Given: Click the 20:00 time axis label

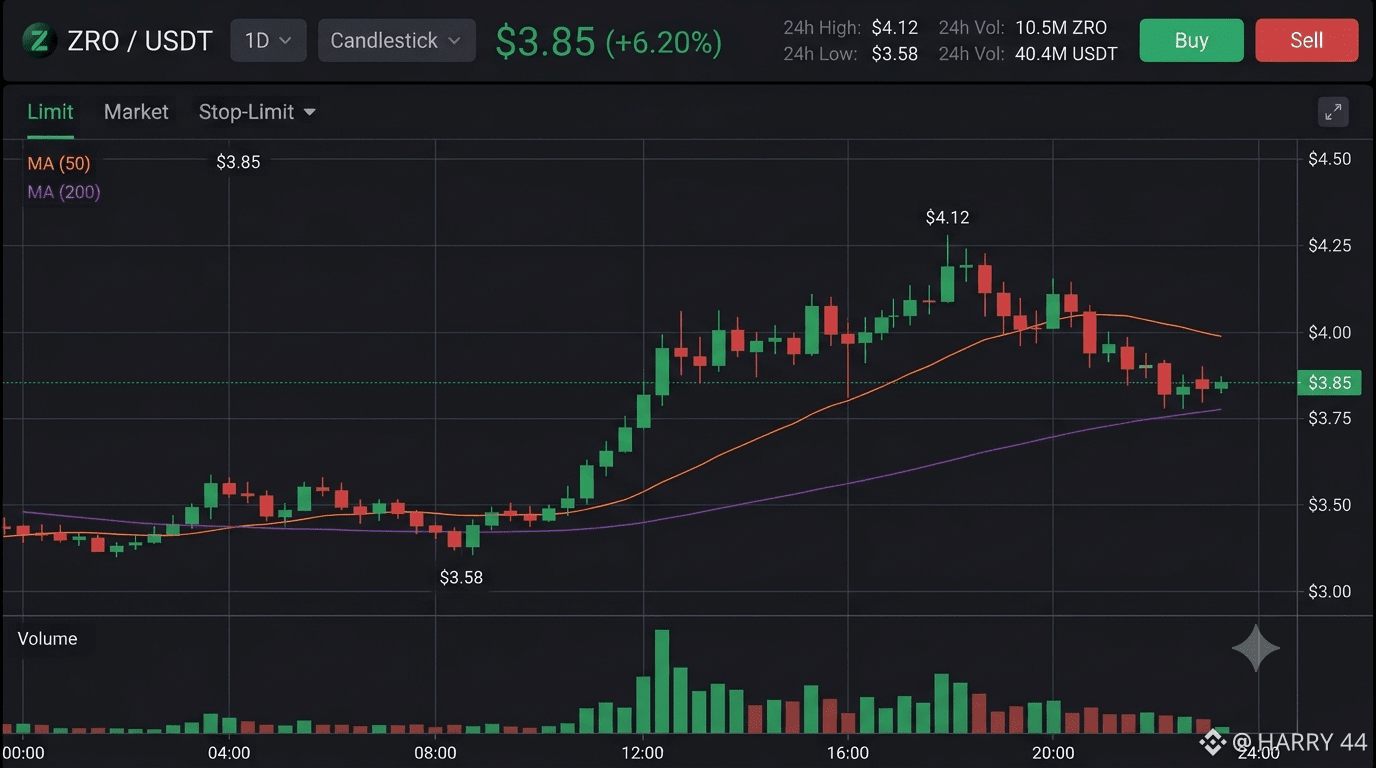Looking at the screenshot, I should [1053, 752].
